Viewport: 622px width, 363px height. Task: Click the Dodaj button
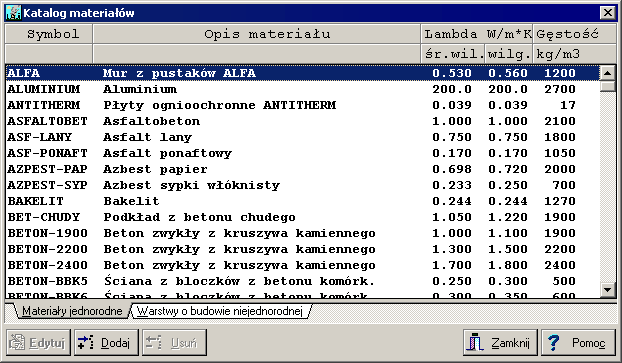click(106, 342)
